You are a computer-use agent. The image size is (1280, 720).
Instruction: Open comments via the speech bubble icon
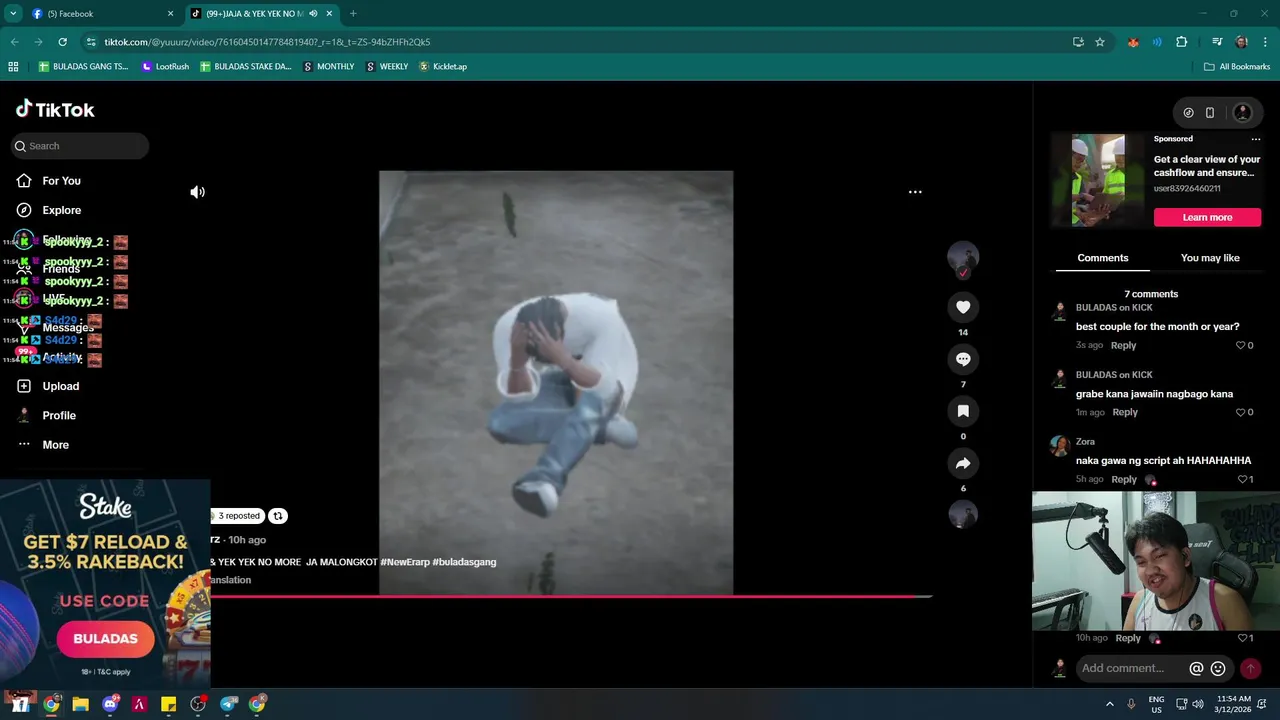[x=963, y=359]
